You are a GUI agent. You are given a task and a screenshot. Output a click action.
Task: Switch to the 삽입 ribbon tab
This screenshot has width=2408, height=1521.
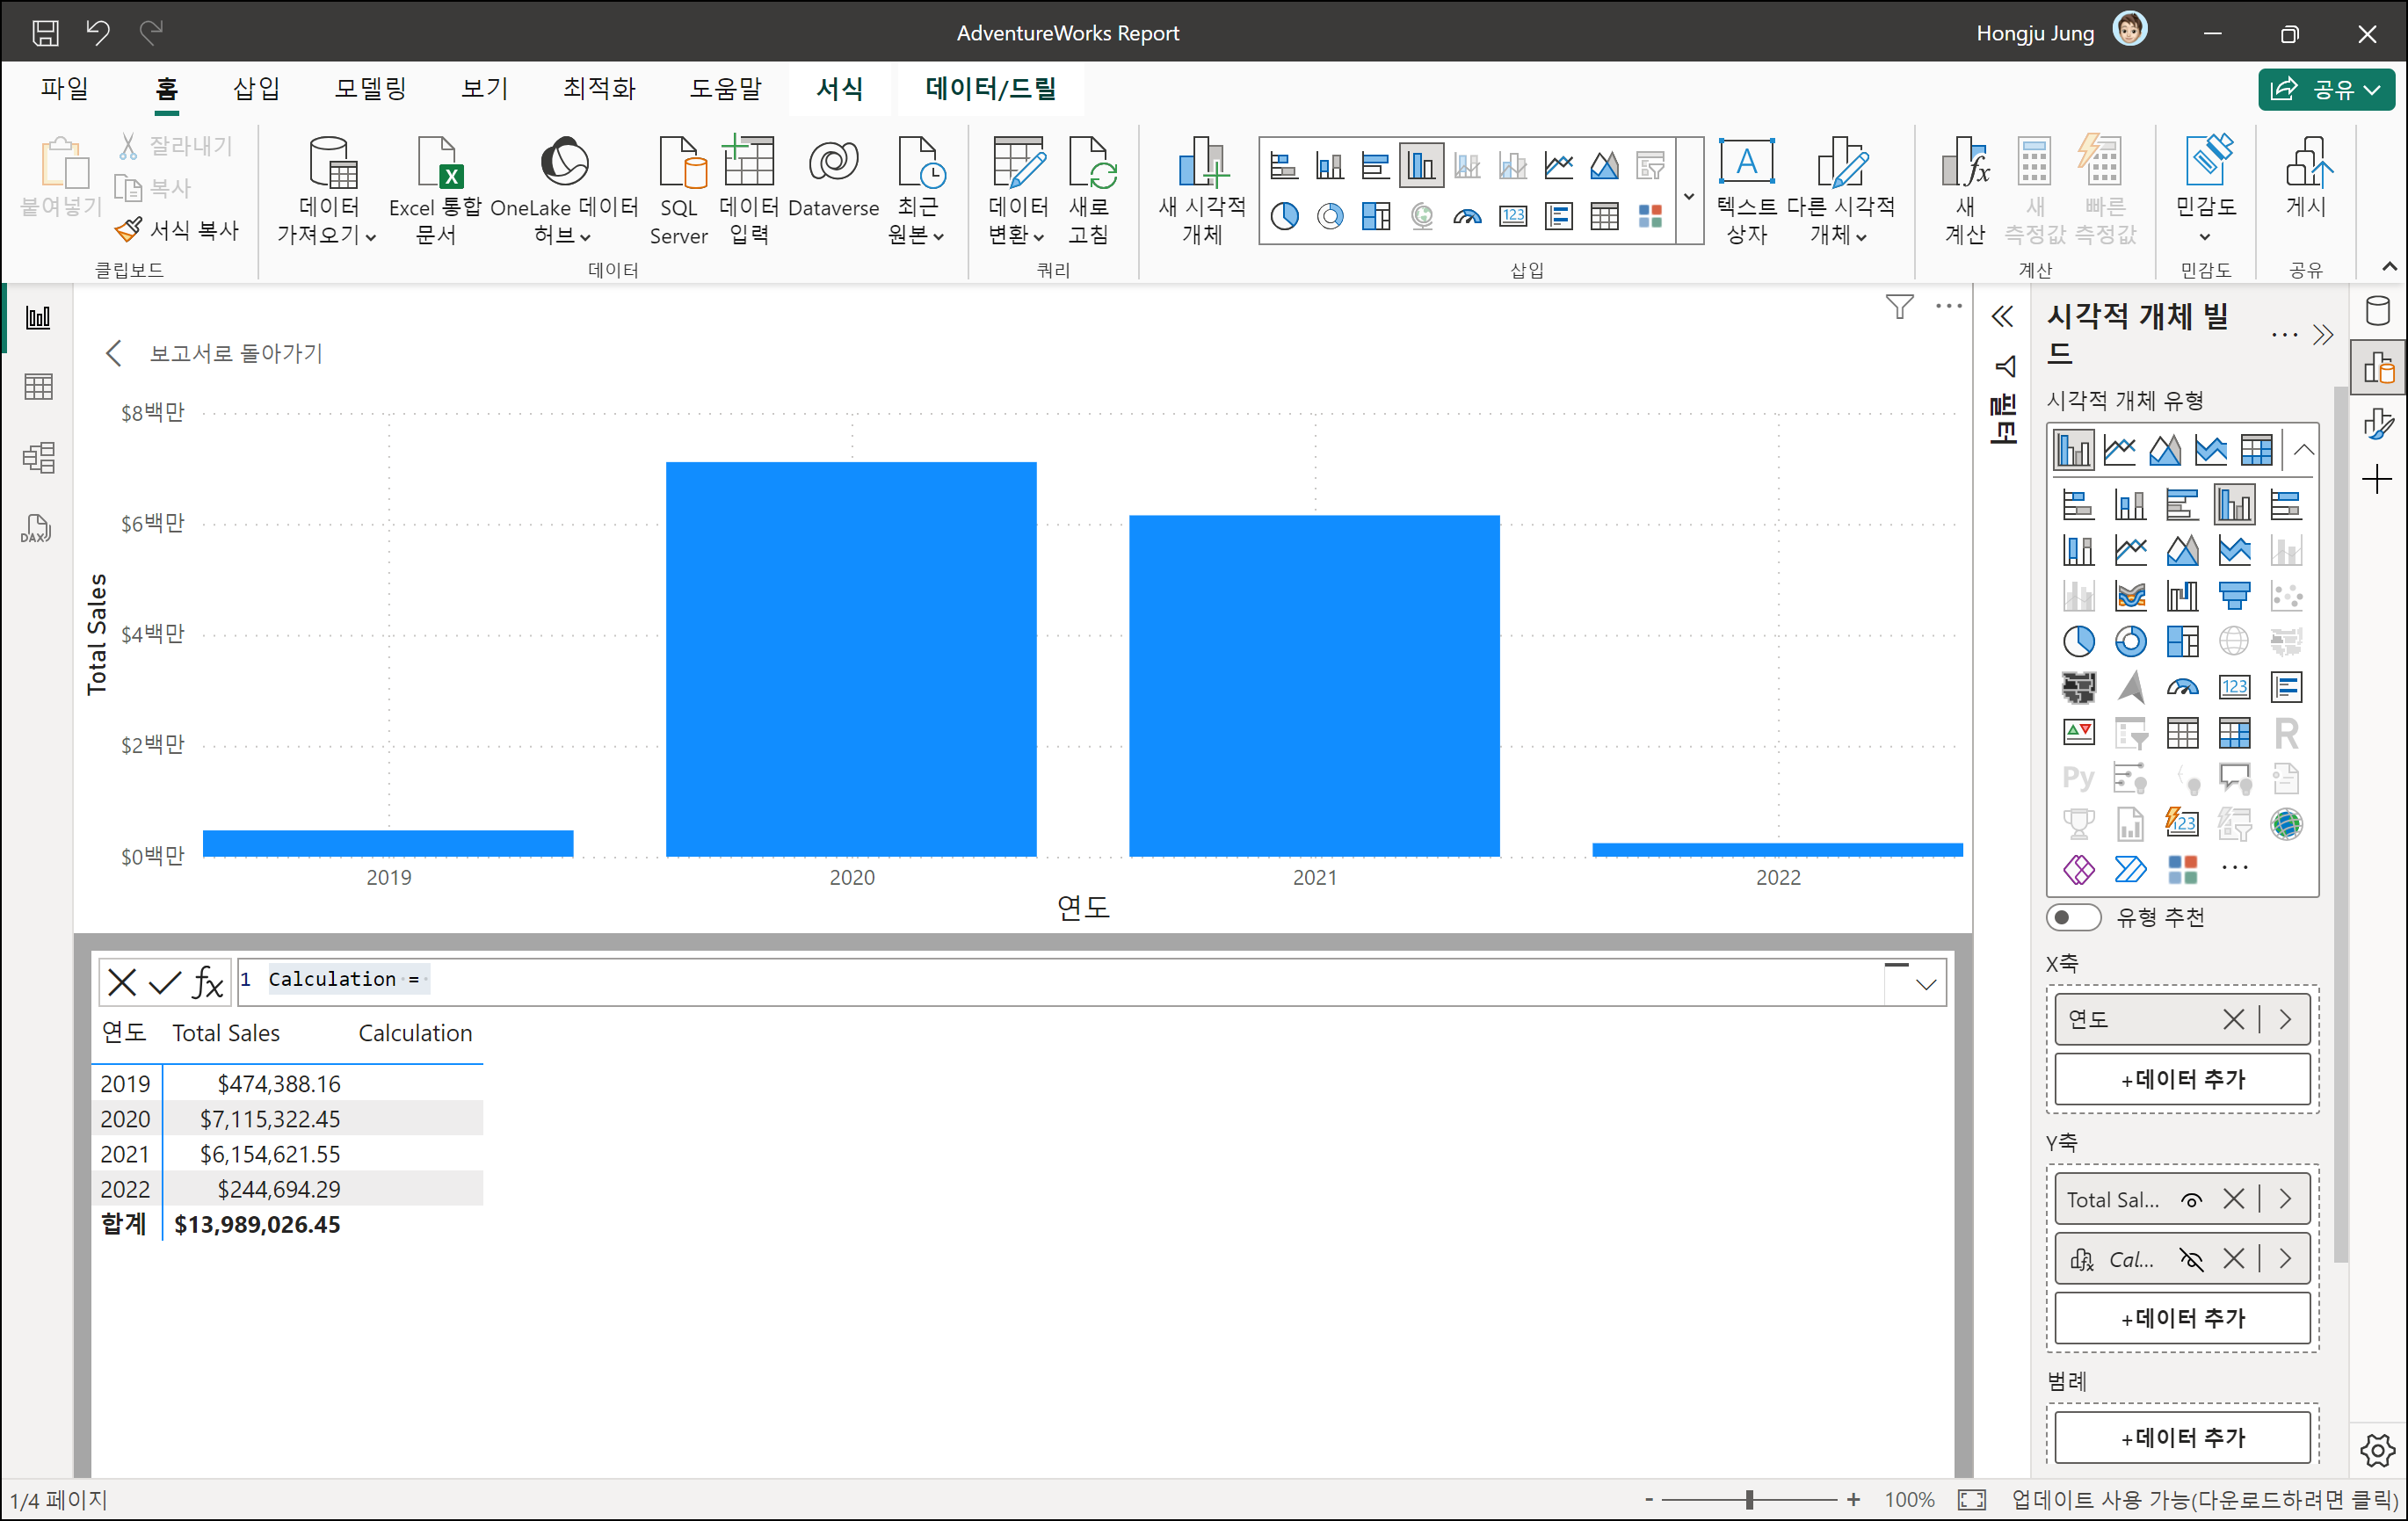pyautogui.click(x=256, y=89)
